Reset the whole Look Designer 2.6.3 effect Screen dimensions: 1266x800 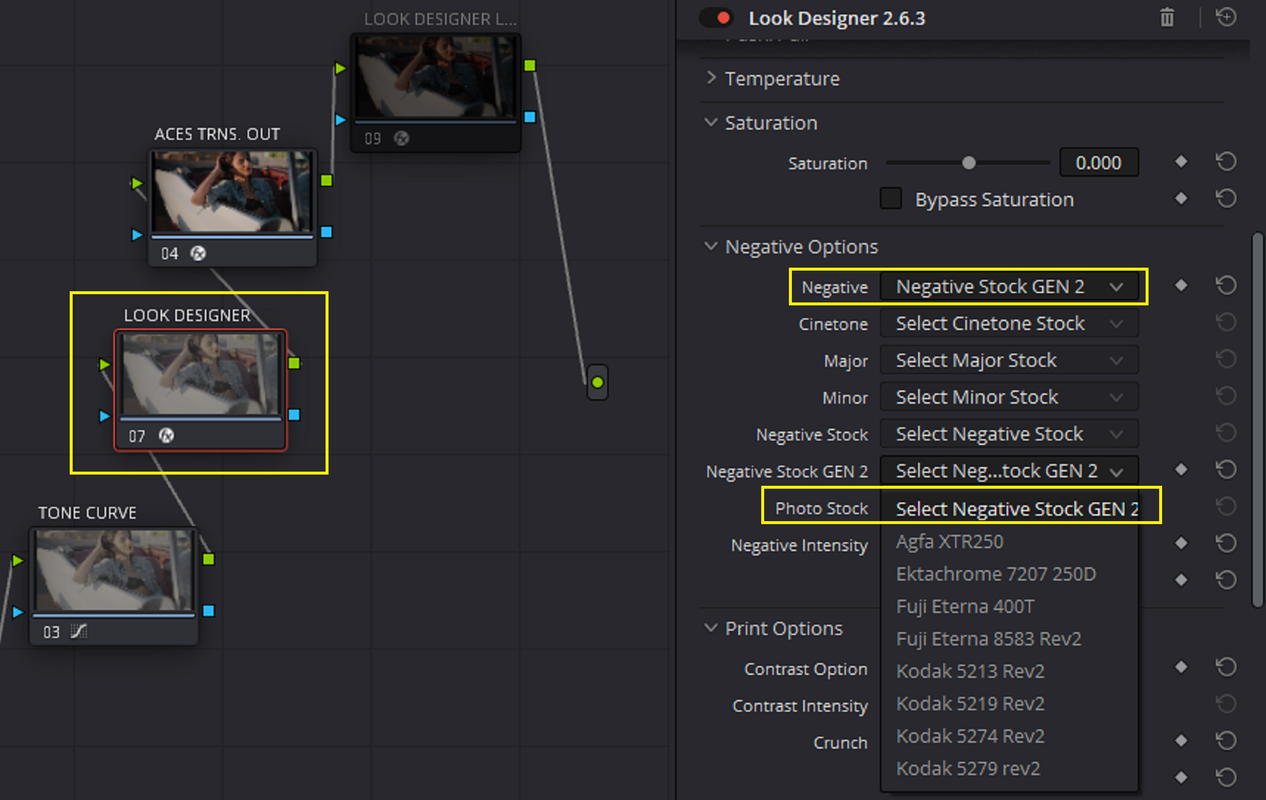[x=1226, y=17]
